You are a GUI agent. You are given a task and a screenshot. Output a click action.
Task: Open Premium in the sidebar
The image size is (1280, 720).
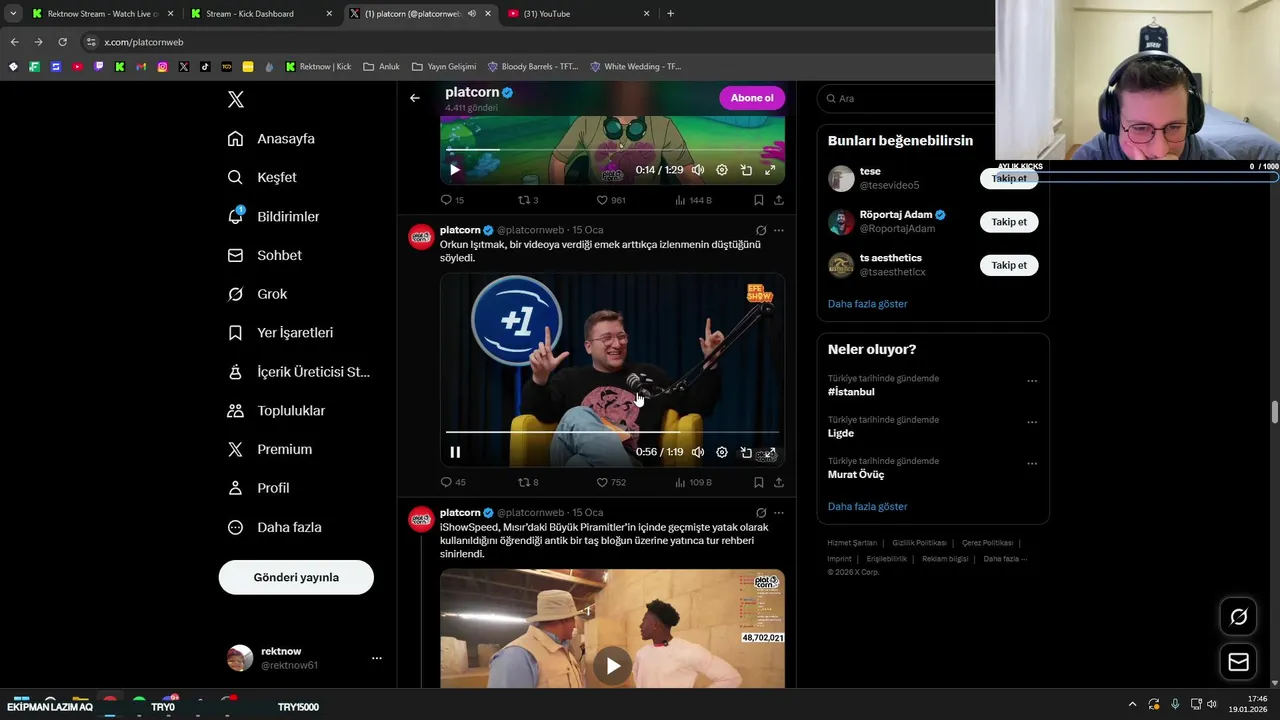click(269, 450)
